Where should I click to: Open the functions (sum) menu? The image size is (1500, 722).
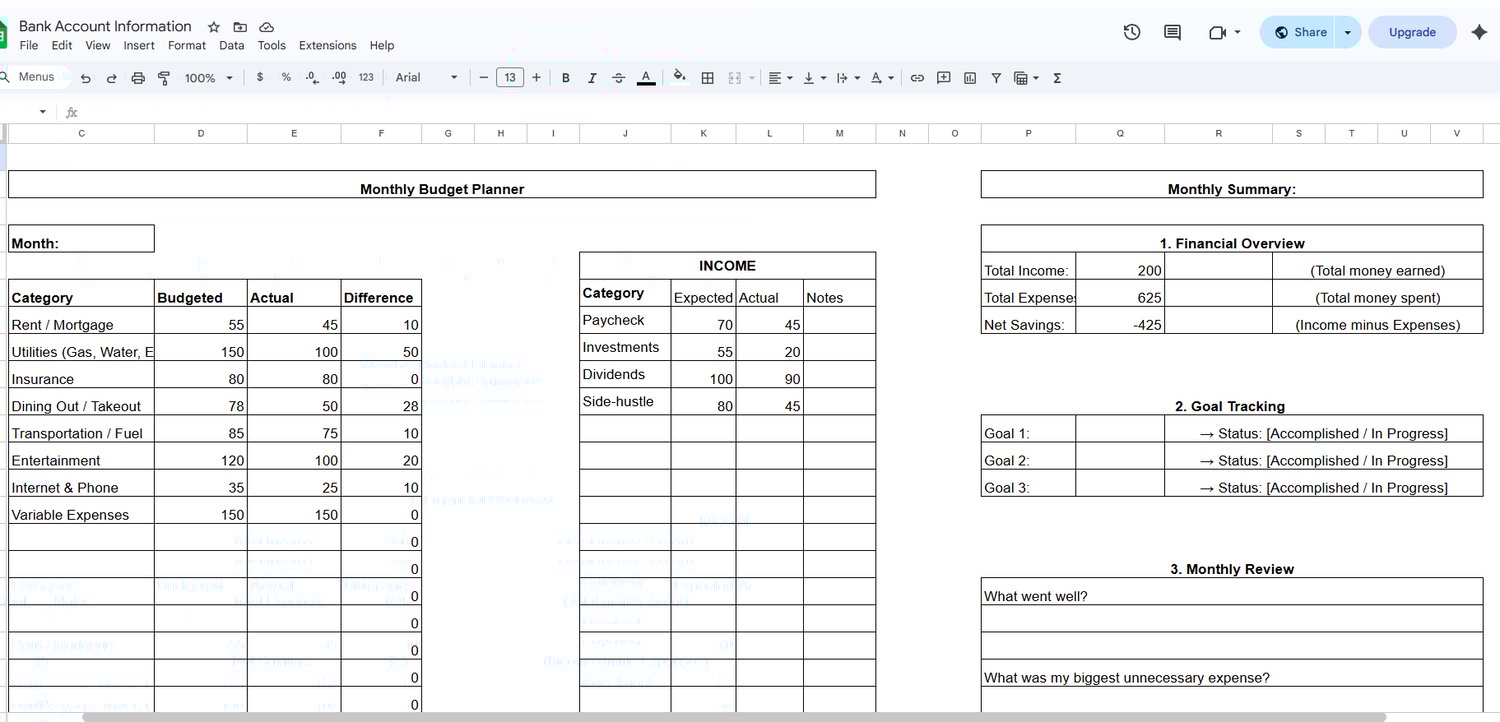pyautogui.click(x=1056, y=77)
